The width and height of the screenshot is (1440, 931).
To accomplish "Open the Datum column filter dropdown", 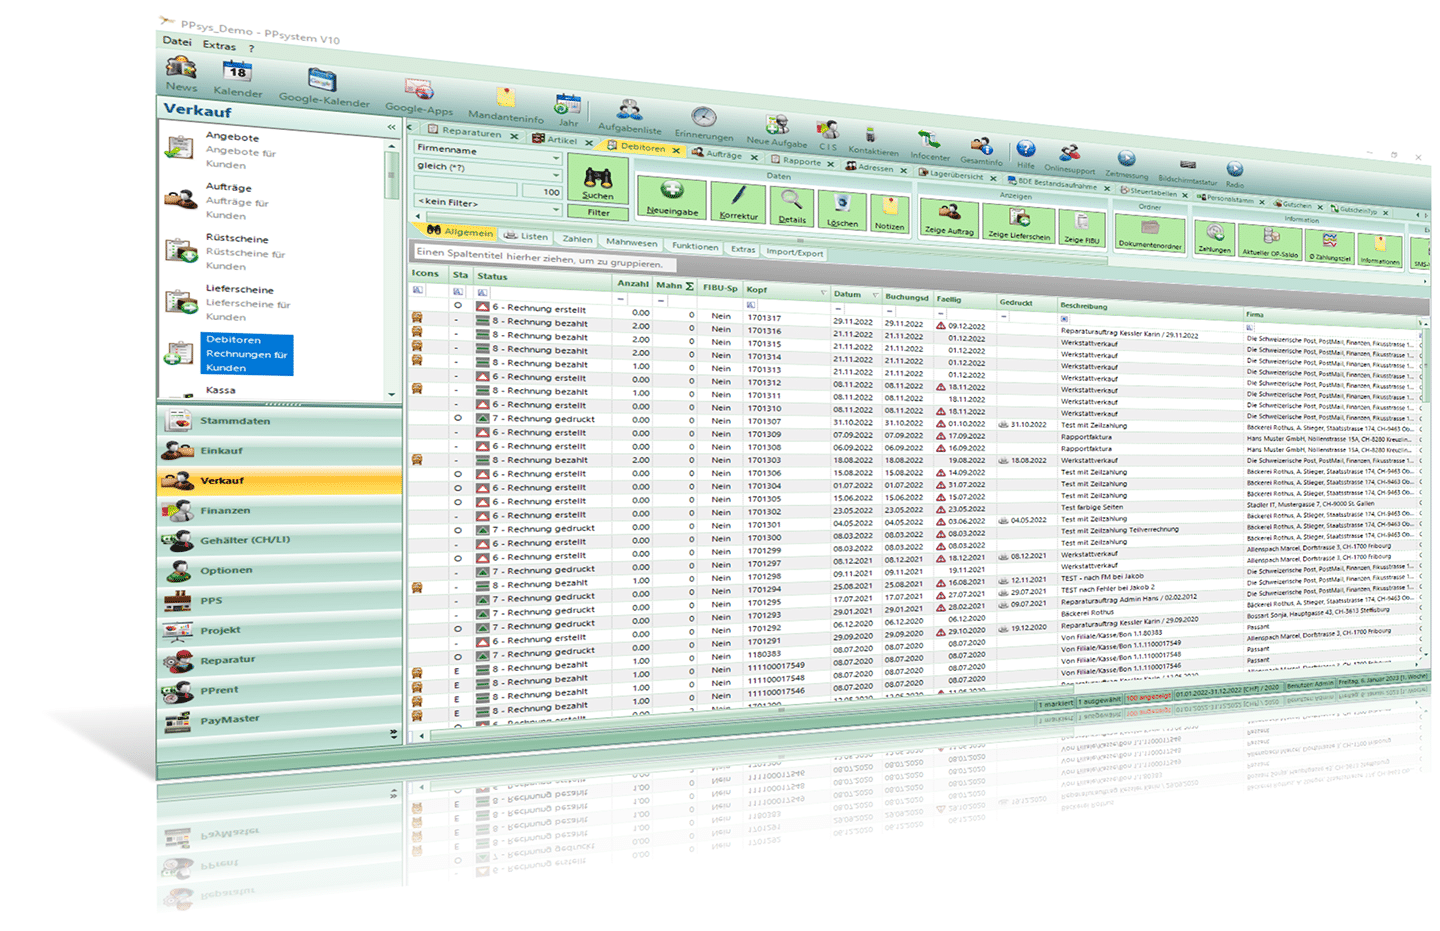I will pyautogui.click(x=875, y=296).
